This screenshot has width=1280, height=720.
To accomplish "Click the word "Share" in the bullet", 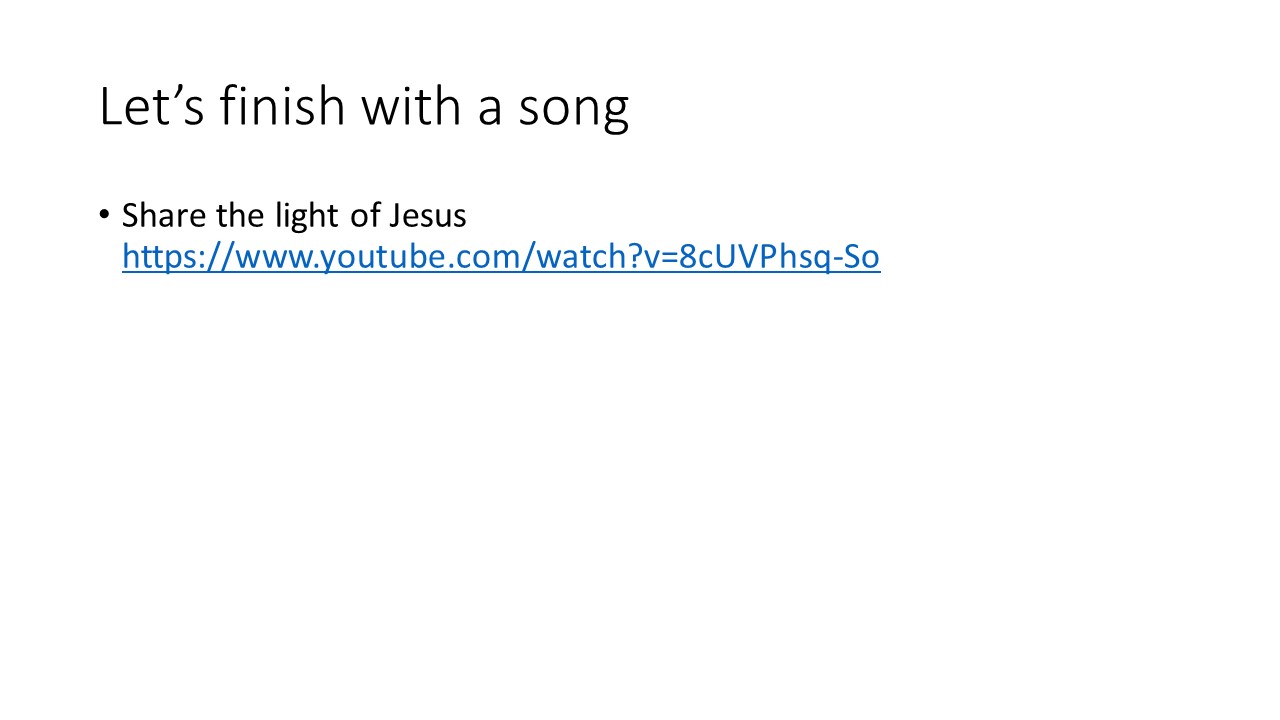I will [164, 216].
